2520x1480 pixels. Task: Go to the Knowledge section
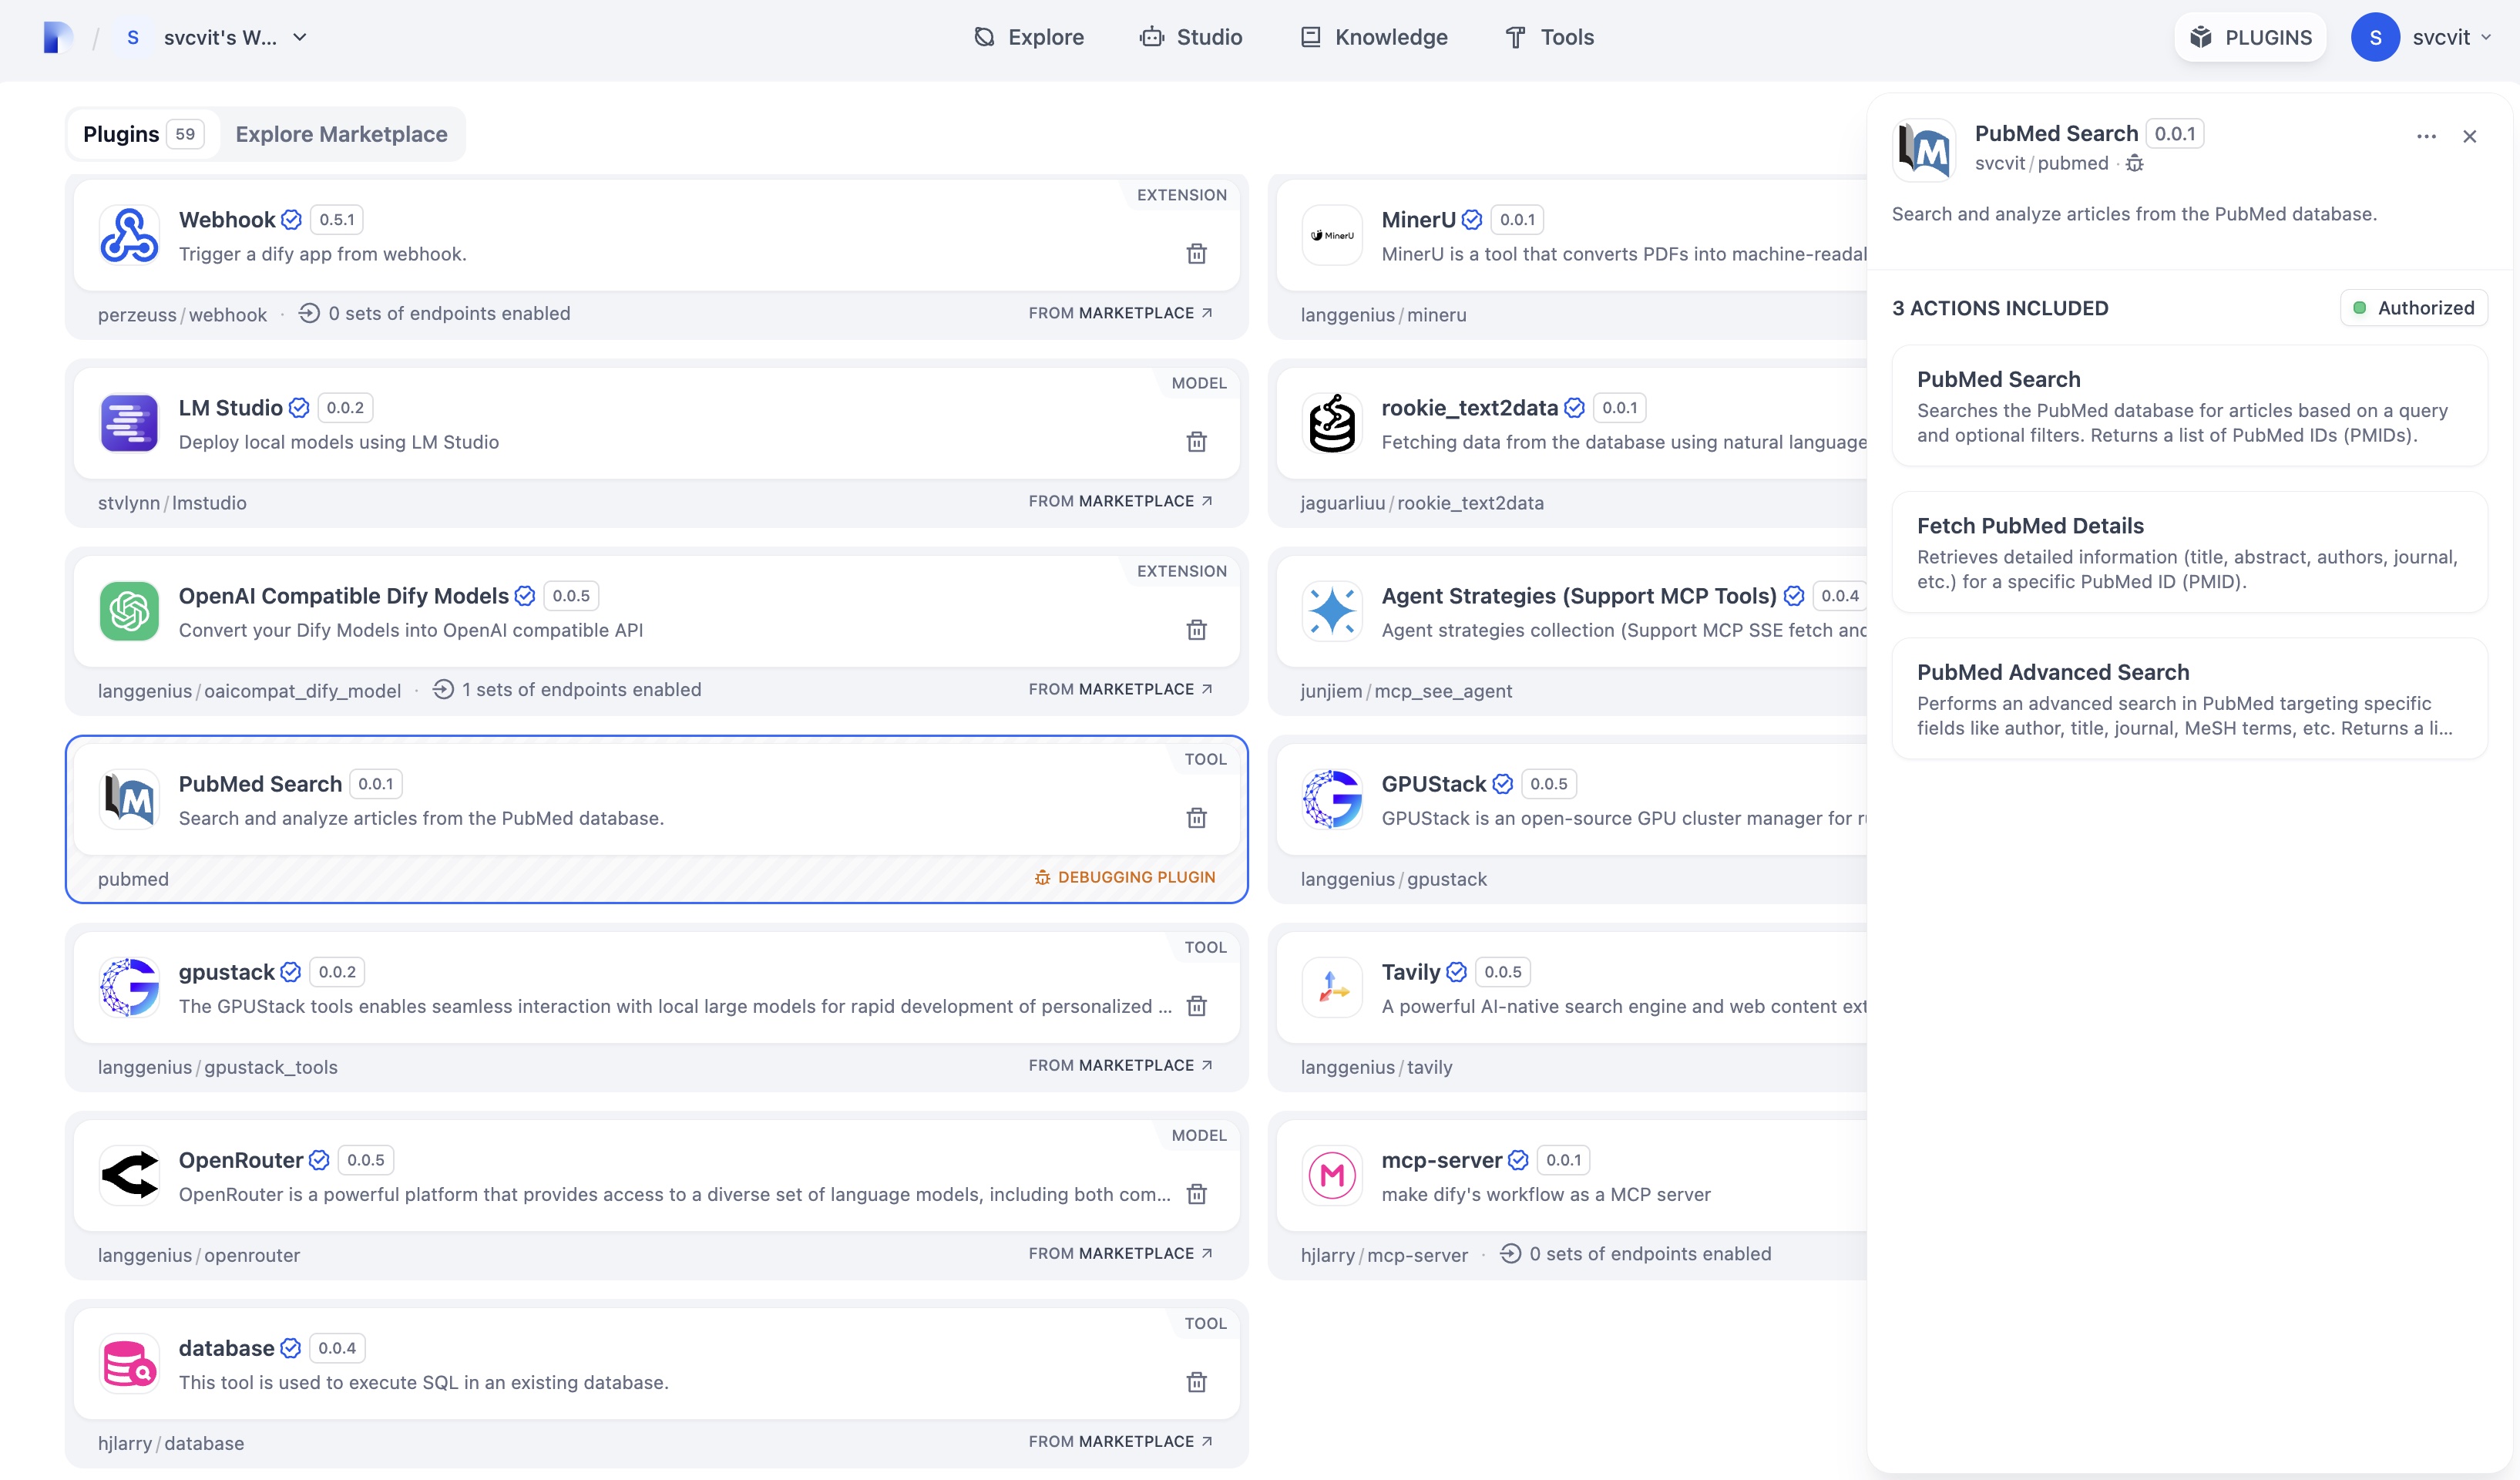pyautogui.click(x=1373, y=38)
